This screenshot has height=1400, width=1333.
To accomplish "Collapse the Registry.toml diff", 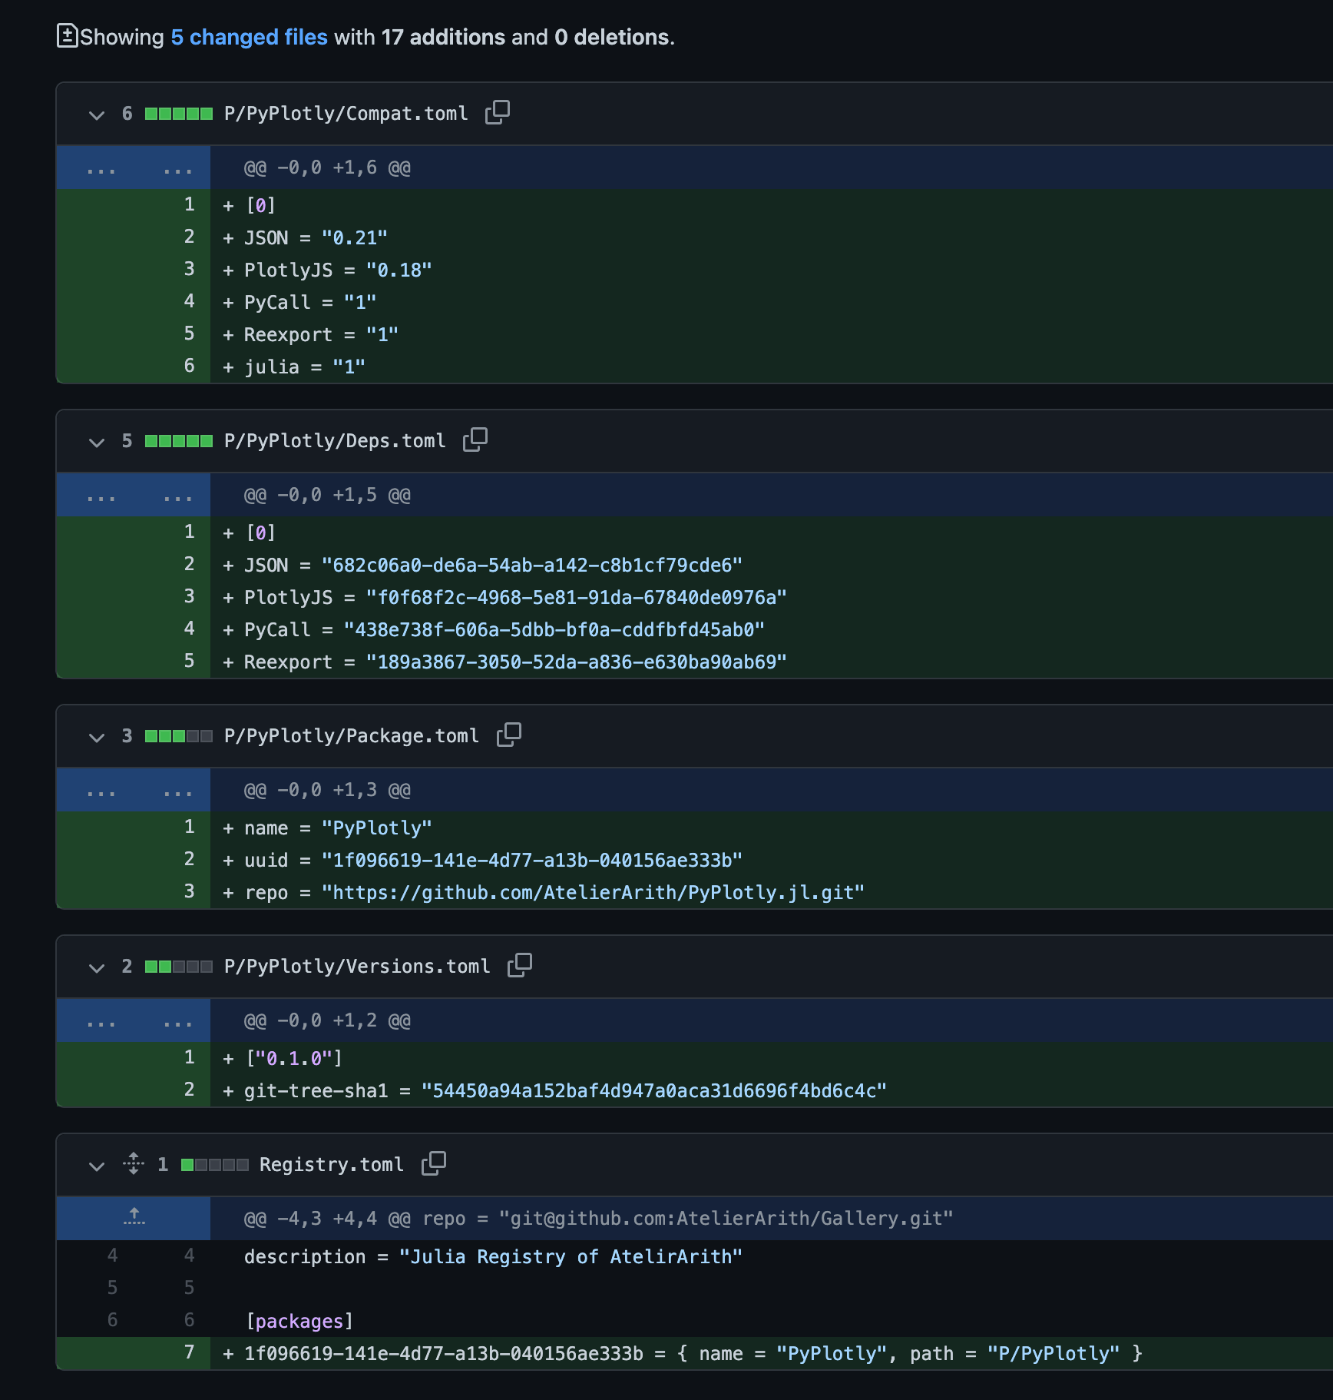I will pos(97,1165).
